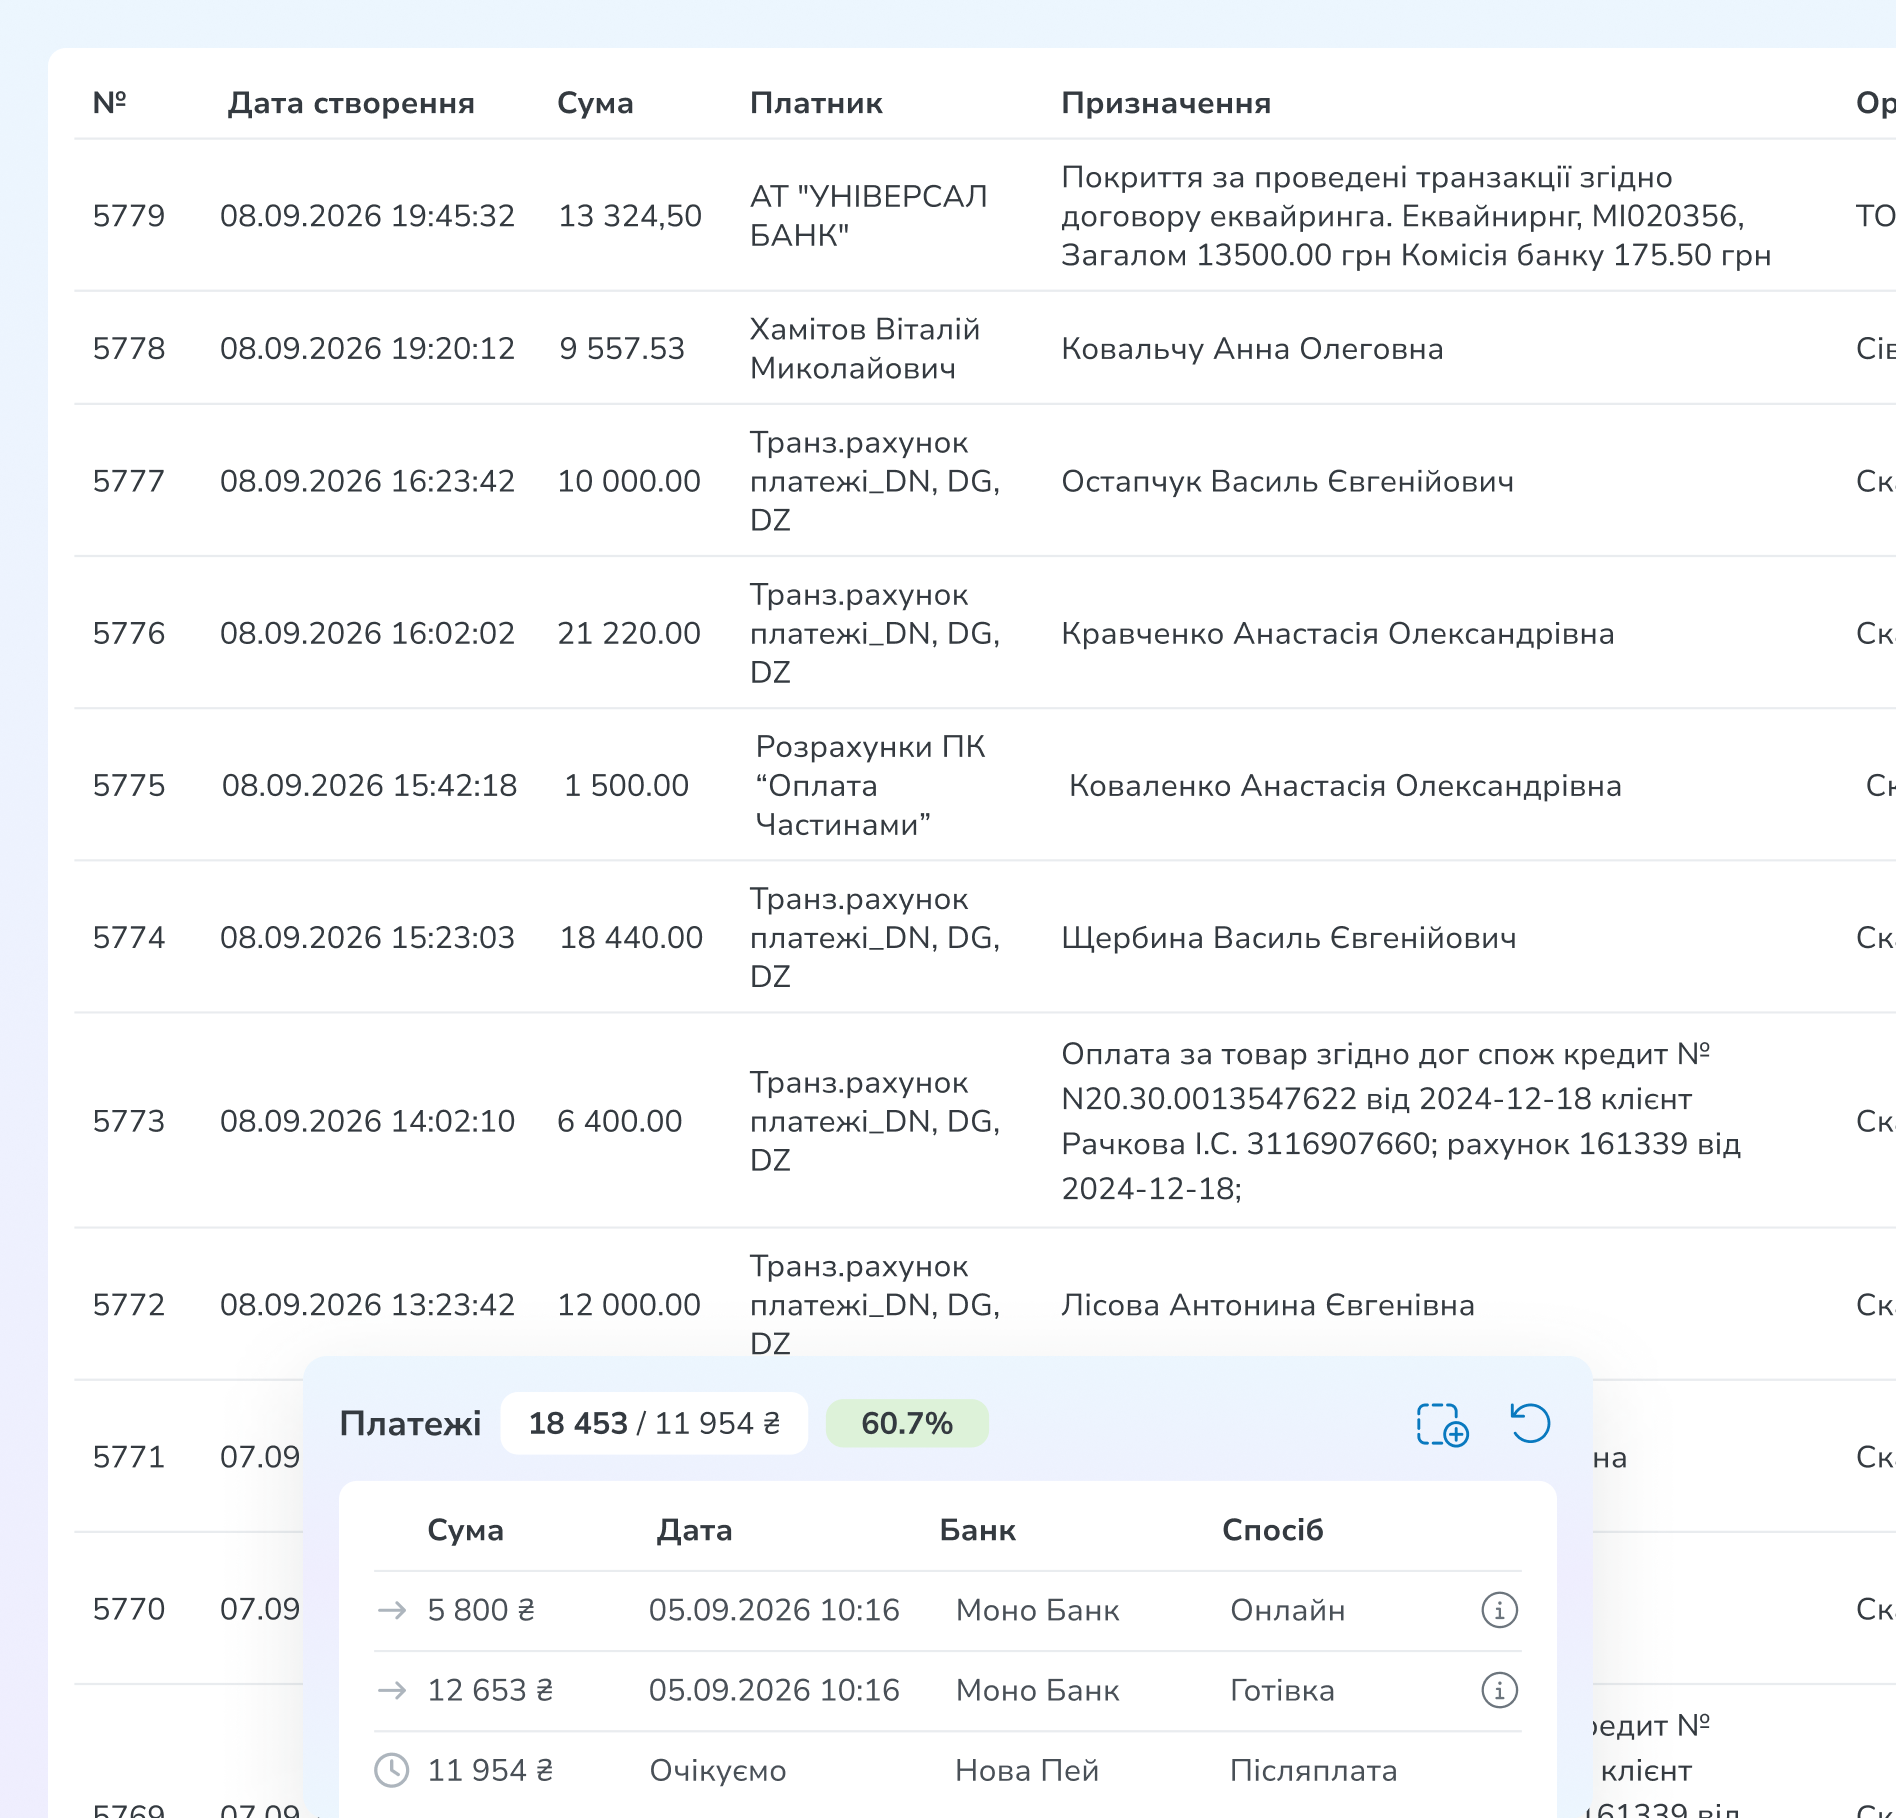Select row number 5773
The image size is (1896, 1818).
[x=129, y=1121]
